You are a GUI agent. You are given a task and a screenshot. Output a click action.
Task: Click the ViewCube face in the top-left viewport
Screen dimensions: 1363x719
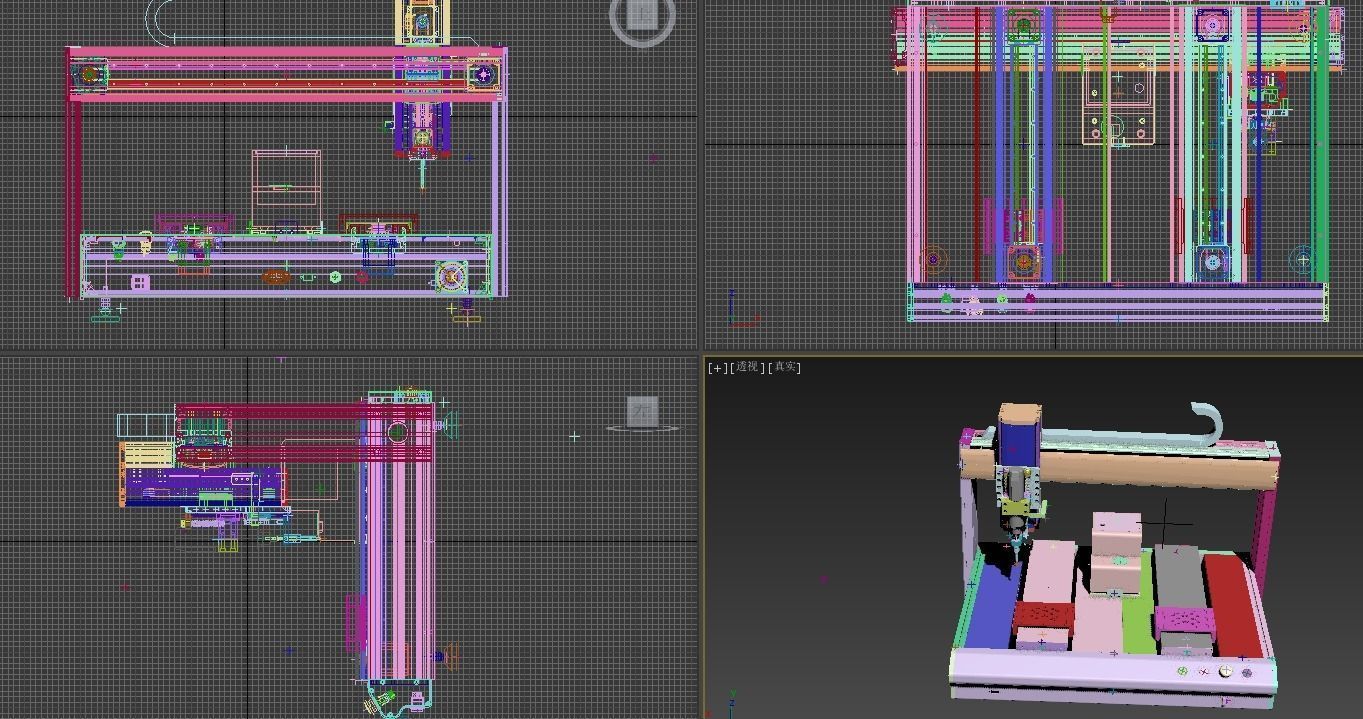pyautogui.click(x=642, y=14)
